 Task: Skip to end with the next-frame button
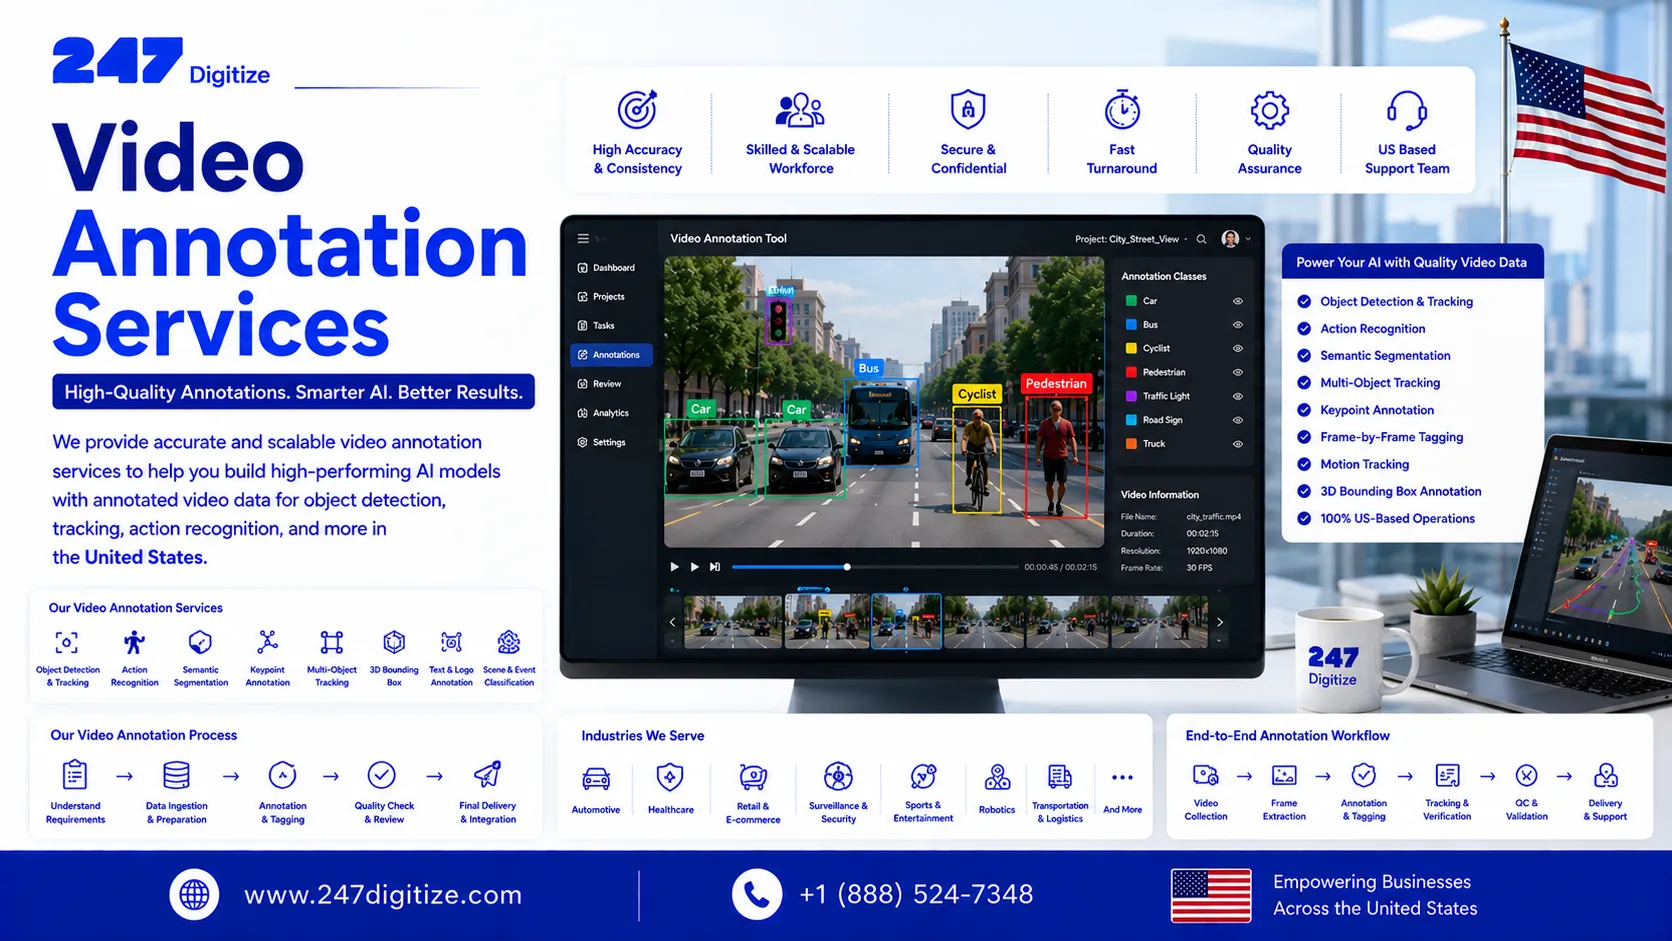[x=714, y=567]
